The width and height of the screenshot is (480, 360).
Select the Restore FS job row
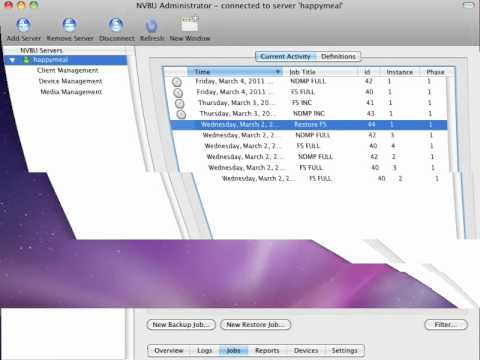tap(309, 125)
